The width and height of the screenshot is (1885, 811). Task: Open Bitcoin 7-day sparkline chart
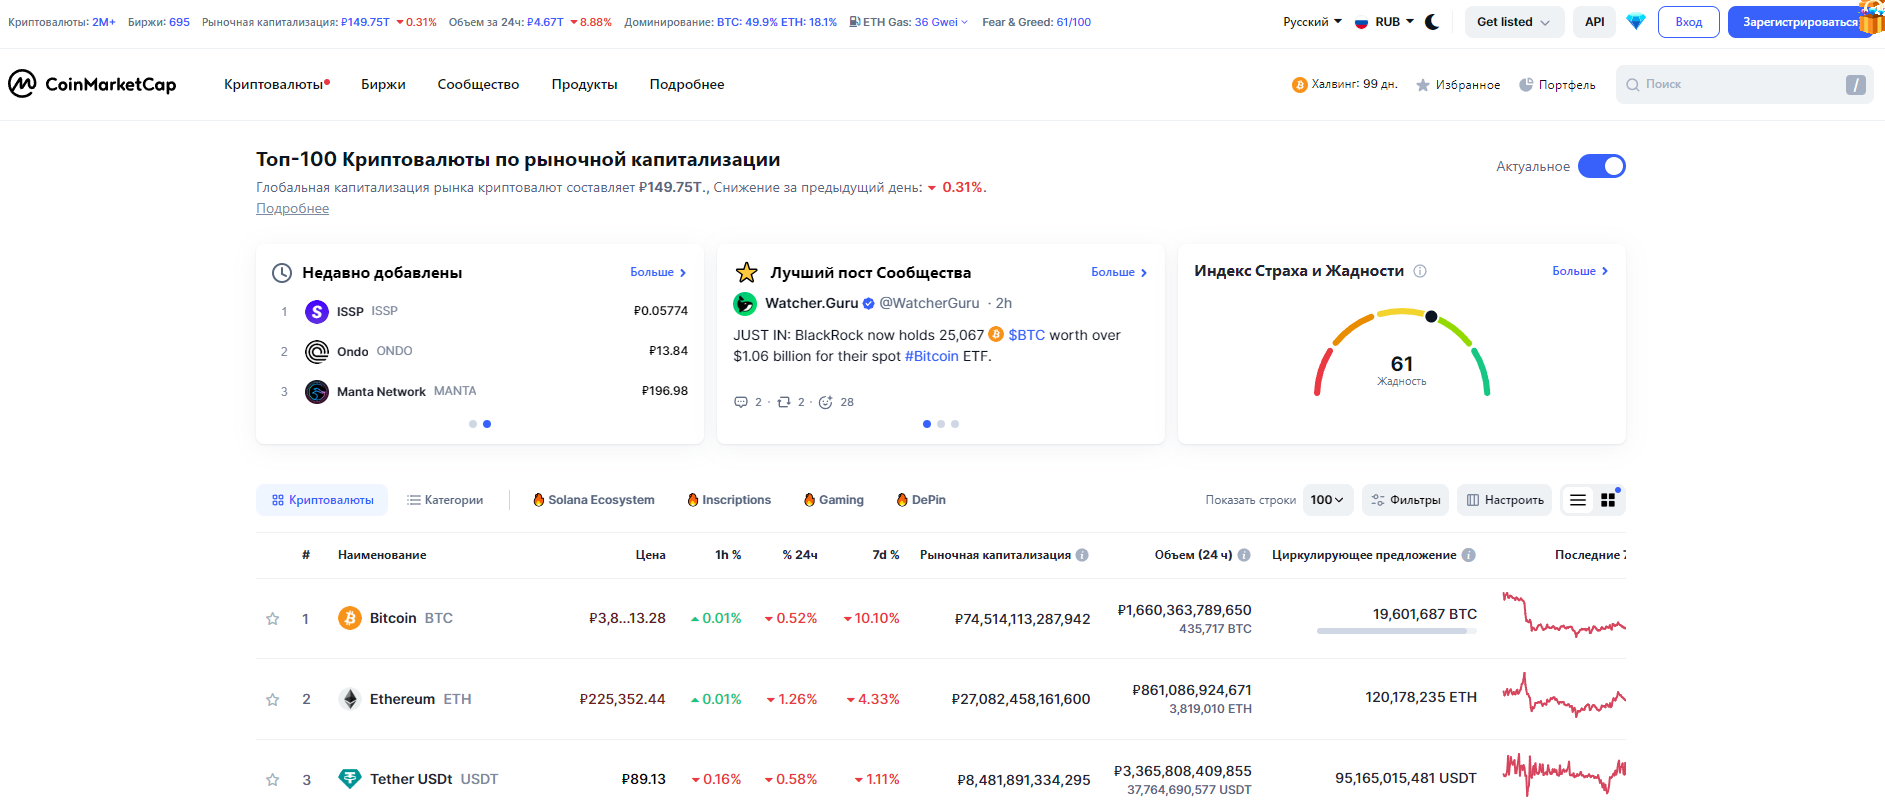(1564, 616)
